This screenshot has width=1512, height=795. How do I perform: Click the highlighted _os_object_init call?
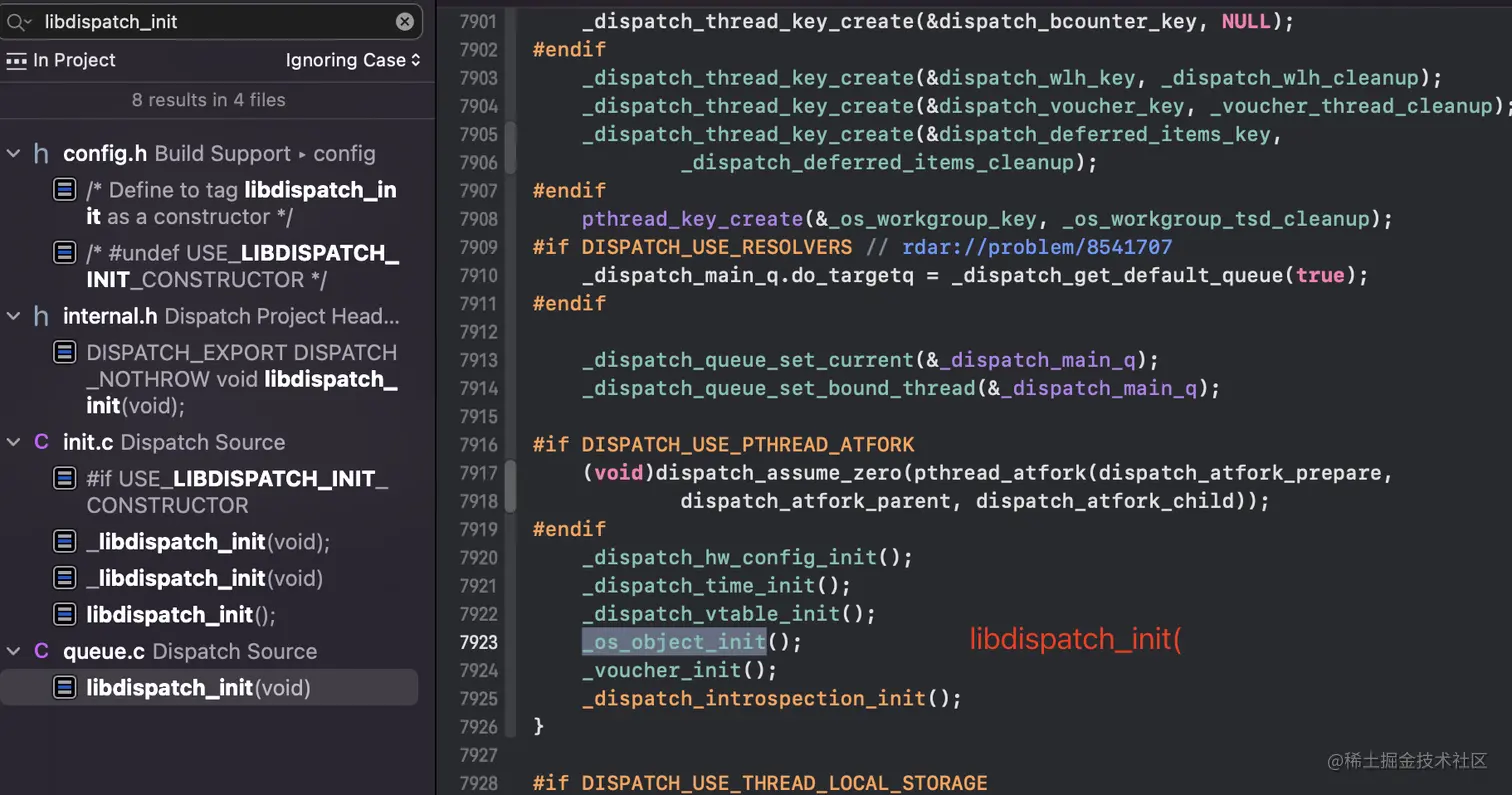click(674, 642)
